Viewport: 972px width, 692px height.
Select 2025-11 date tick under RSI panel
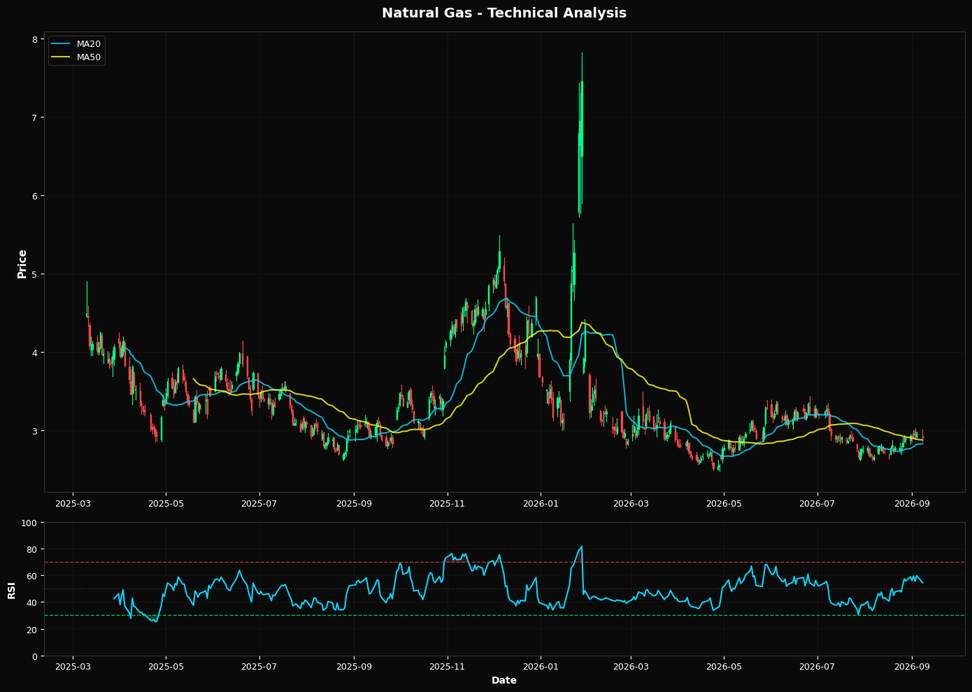pyautogui.click(x=447, y=667)
